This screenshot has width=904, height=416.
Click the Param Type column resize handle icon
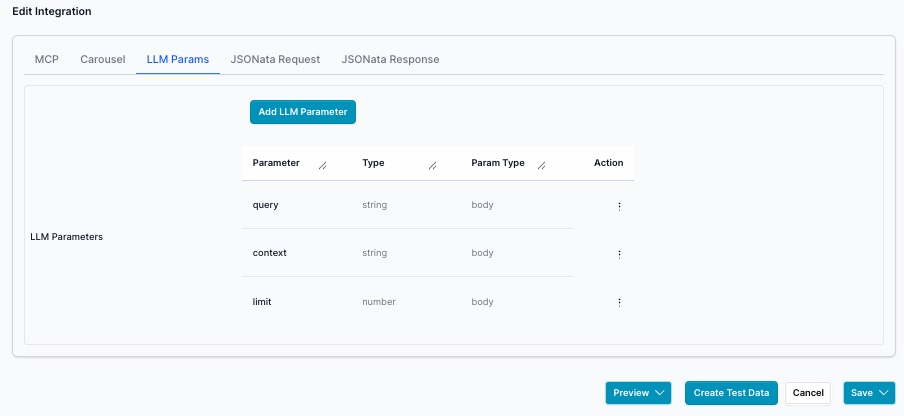tap(541, 166)
